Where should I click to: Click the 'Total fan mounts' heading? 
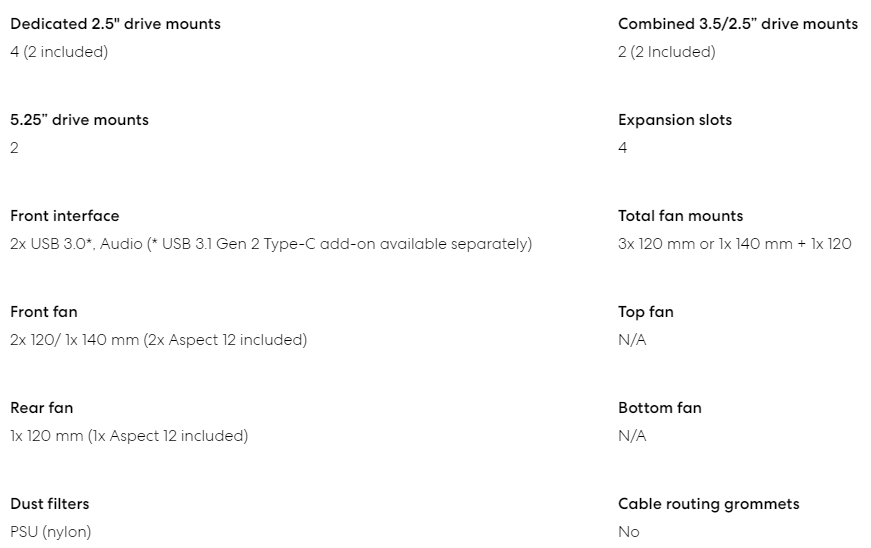(x=680, y=216)
